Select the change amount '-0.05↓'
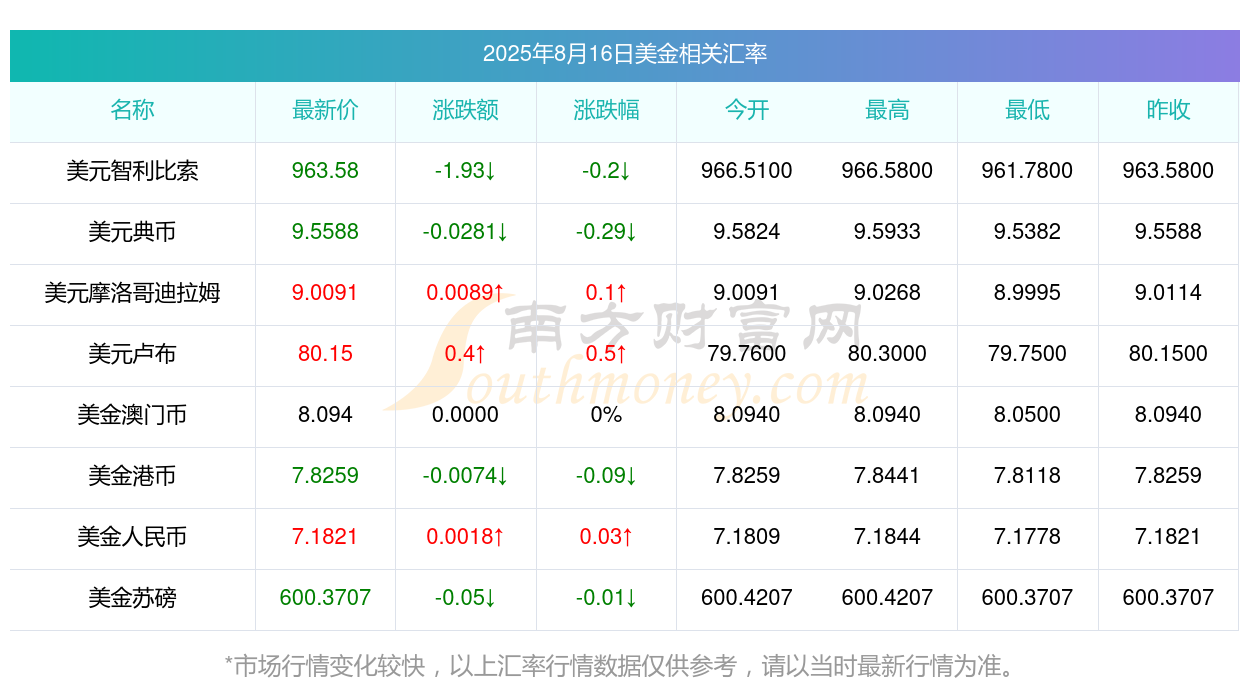The height and width of the screenshot is (698, 1250). click(466, 598)
